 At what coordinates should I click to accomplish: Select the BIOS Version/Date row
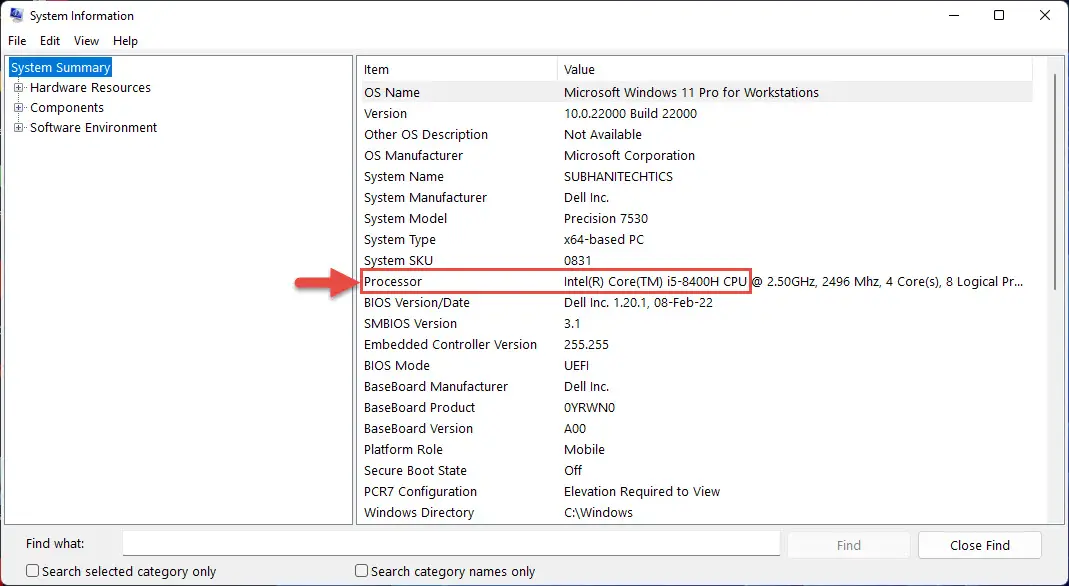696,303
